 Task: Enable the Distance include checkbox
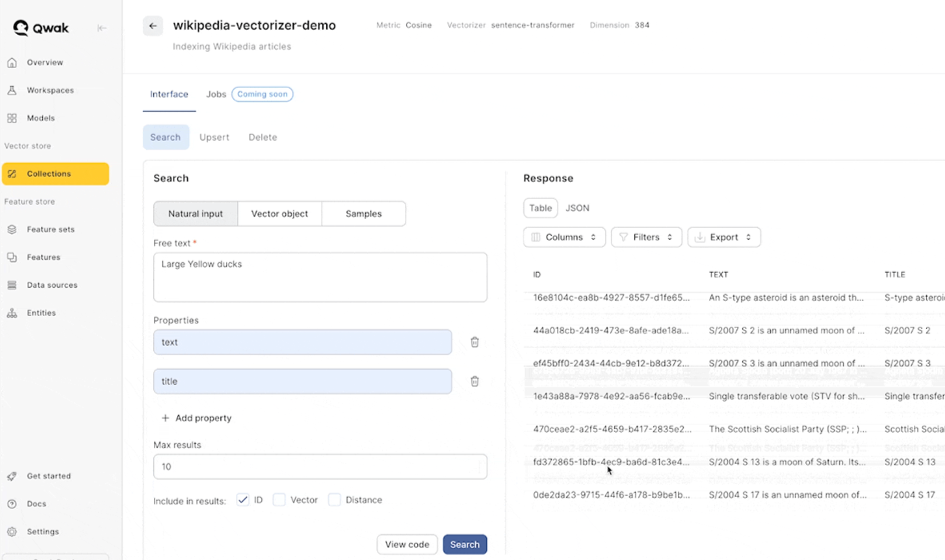pos(335,500)
